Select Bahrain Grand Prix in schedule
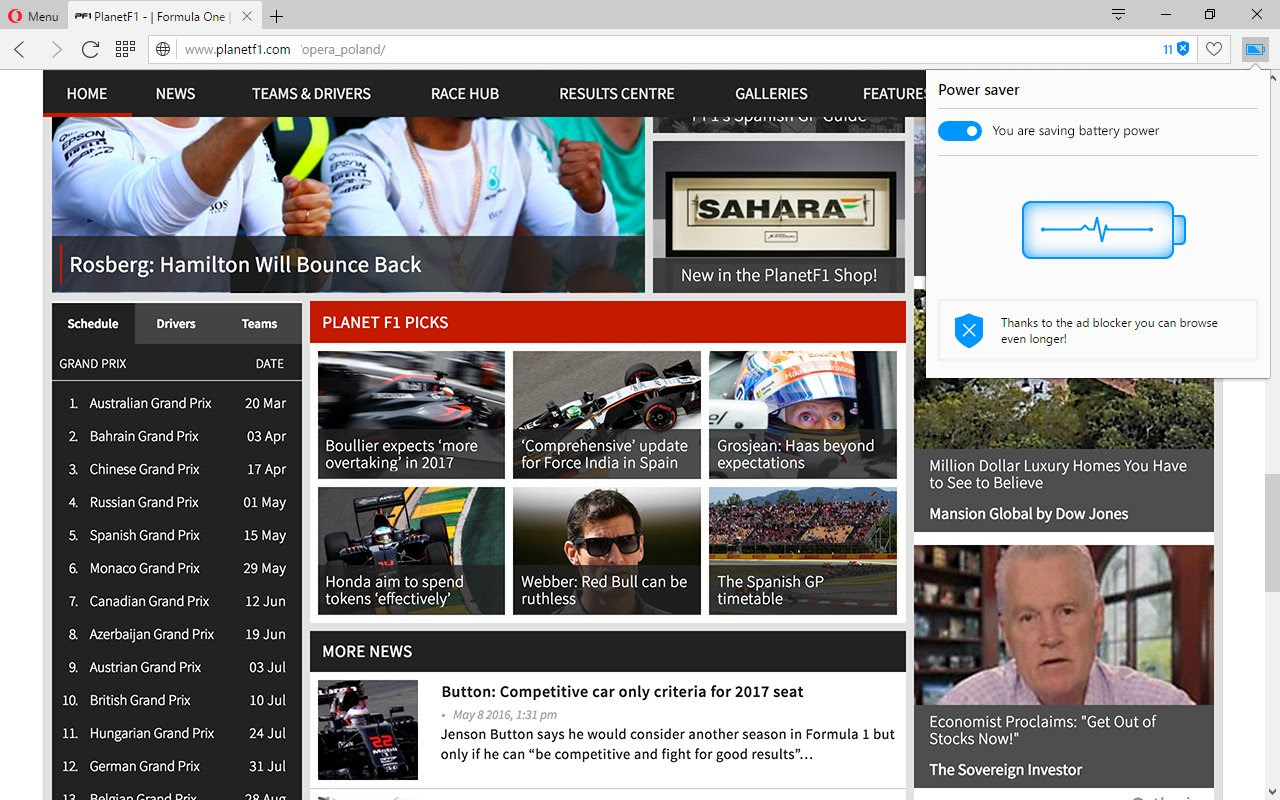The image size is (1280, 800). pyautogui.click(x=177, y=436)
